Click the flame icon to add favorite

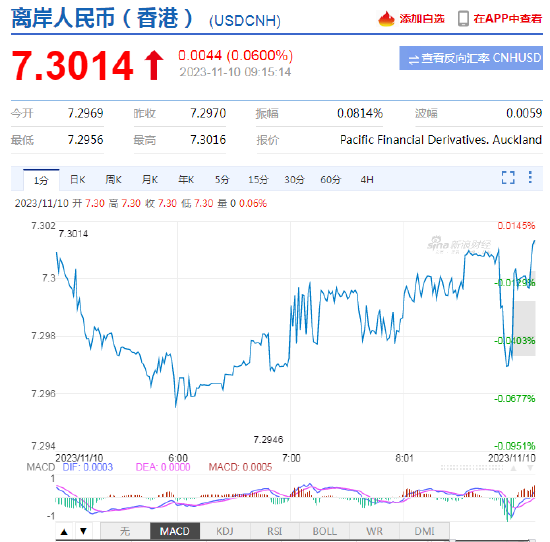pyautogui.click(x=386, y=19)
